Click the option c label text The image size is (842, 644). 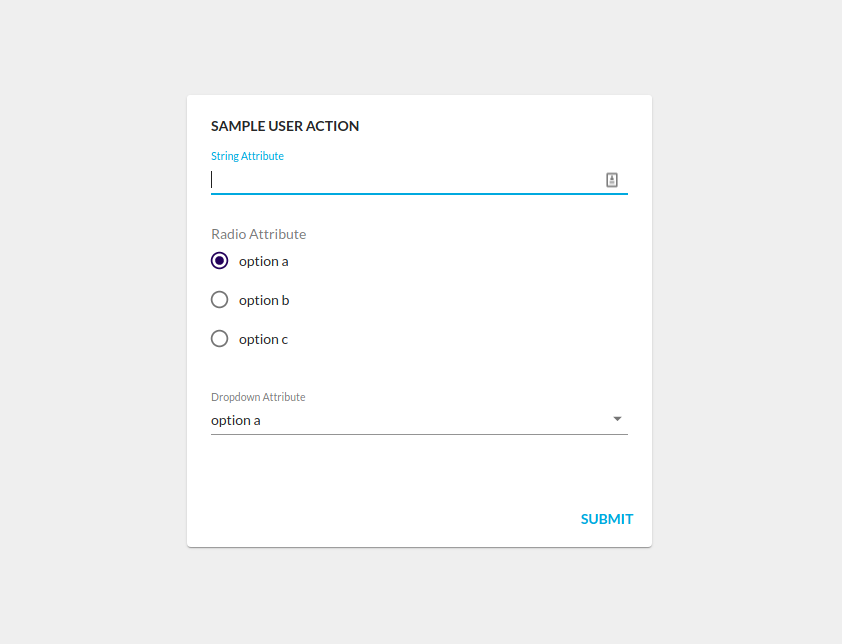[x=262, y=338]
